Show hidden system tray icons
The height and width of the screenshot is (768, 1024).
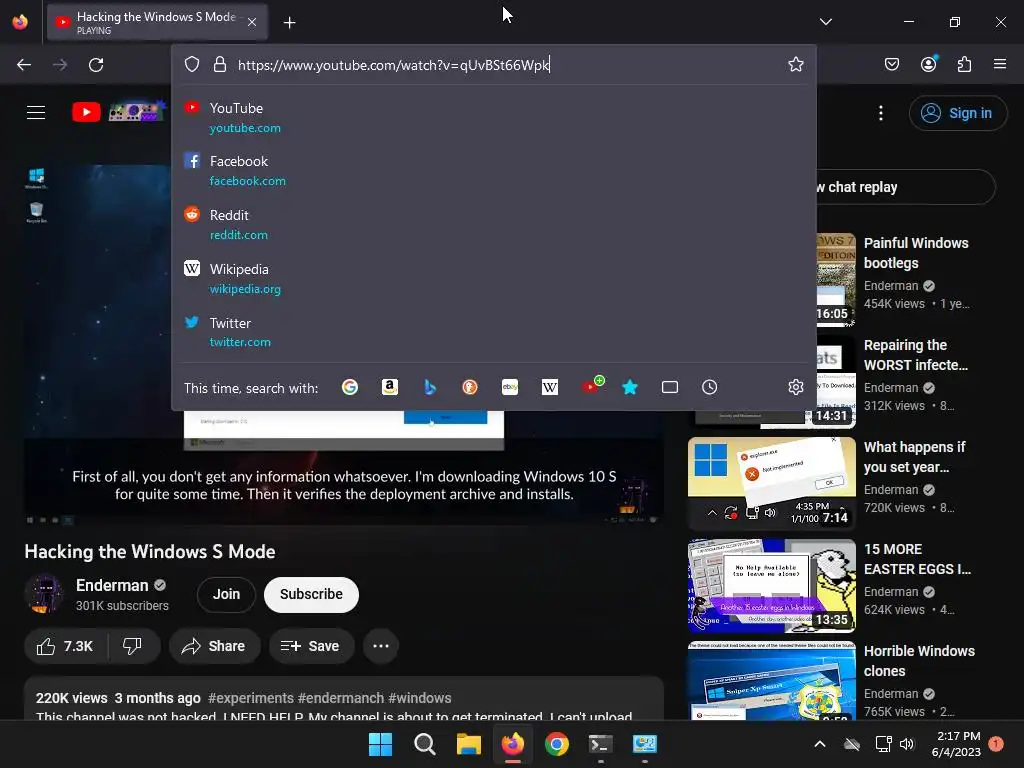820,744
